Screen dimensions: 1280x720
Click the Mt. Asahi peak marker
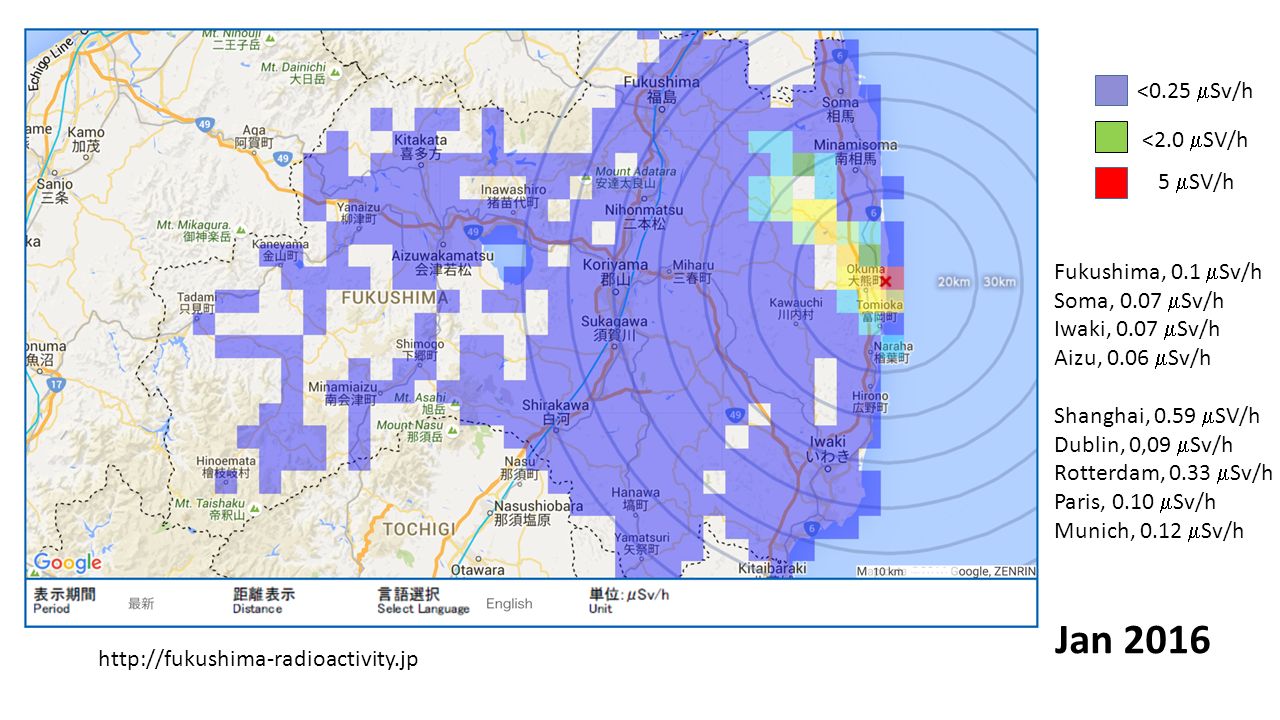click(x=453, y=403)
